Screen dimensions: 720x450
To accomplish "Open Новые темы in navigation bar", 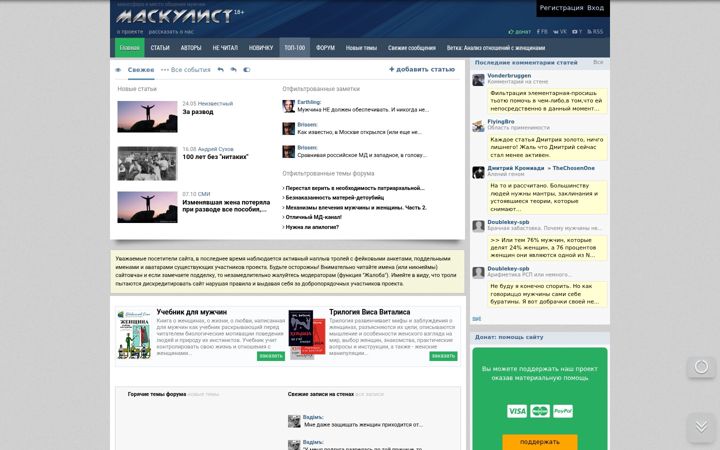I will pyautogui.click(x=361, y=48).
